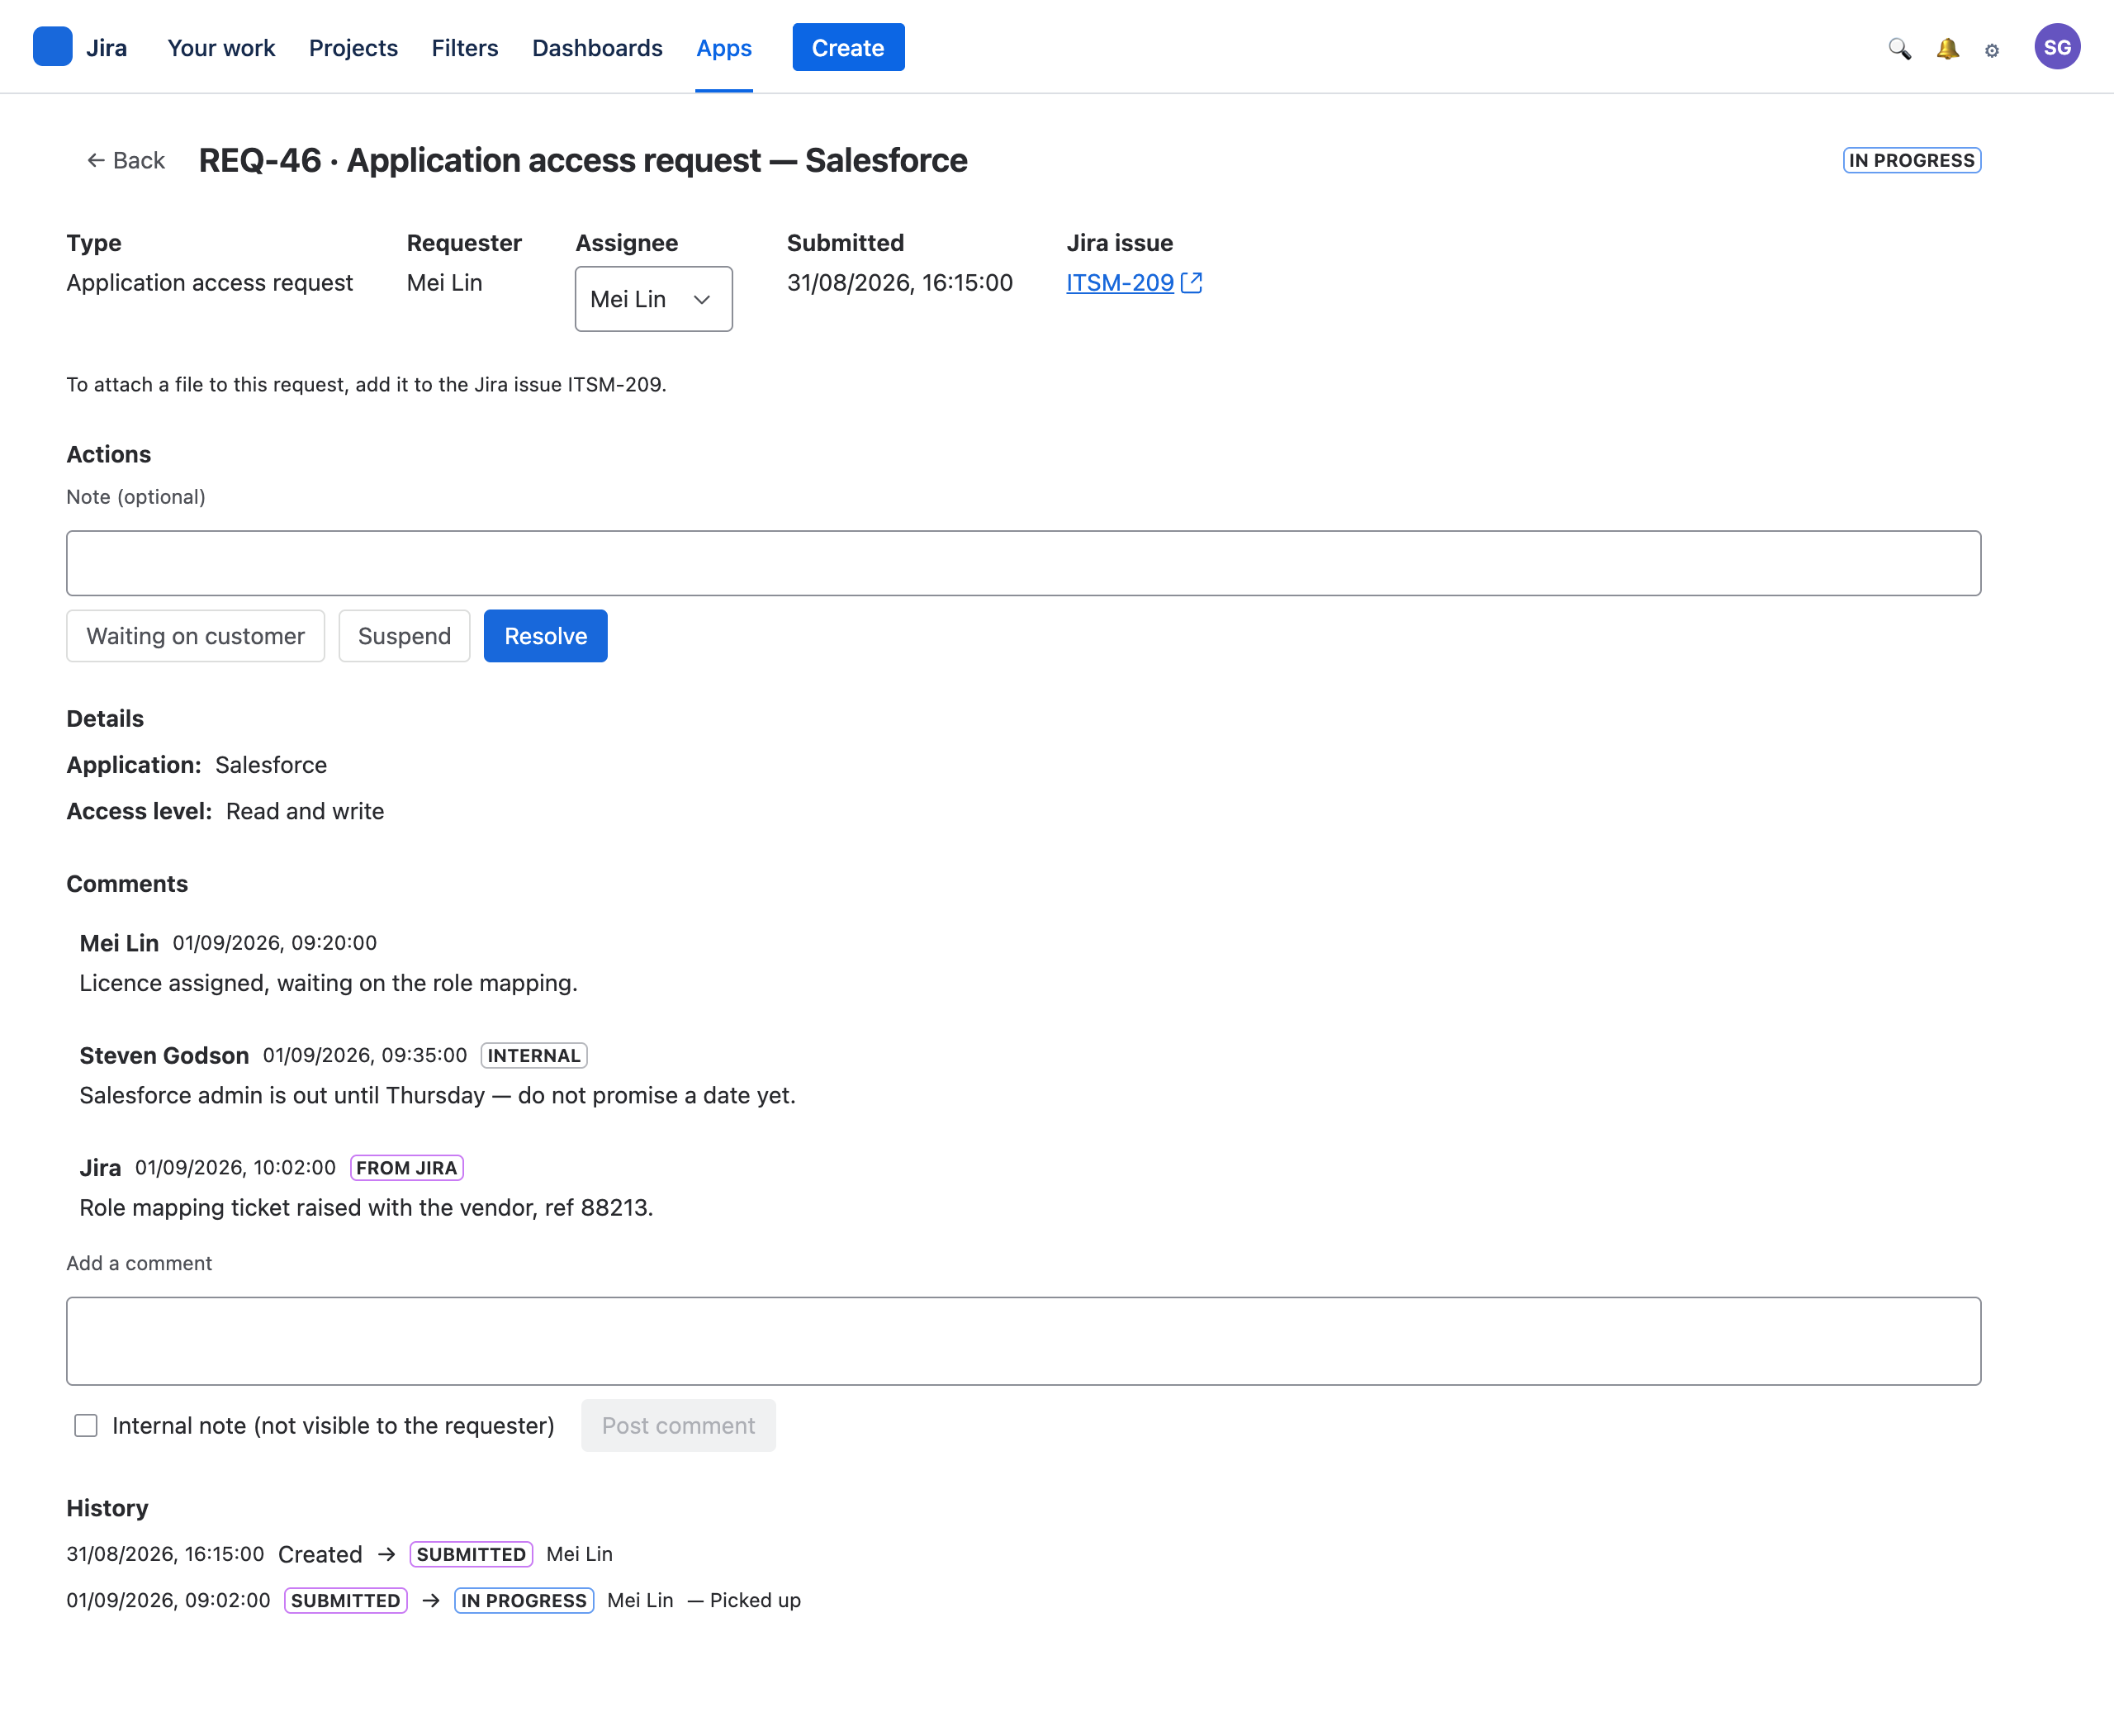Focus the Note (optional) input field
2114x1736 pixels.
[x=1023, y=563]
